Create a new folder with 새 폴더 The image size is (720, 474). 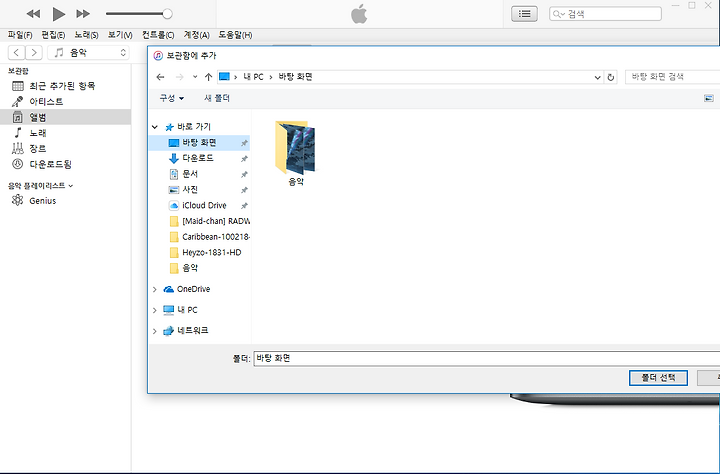217,98
